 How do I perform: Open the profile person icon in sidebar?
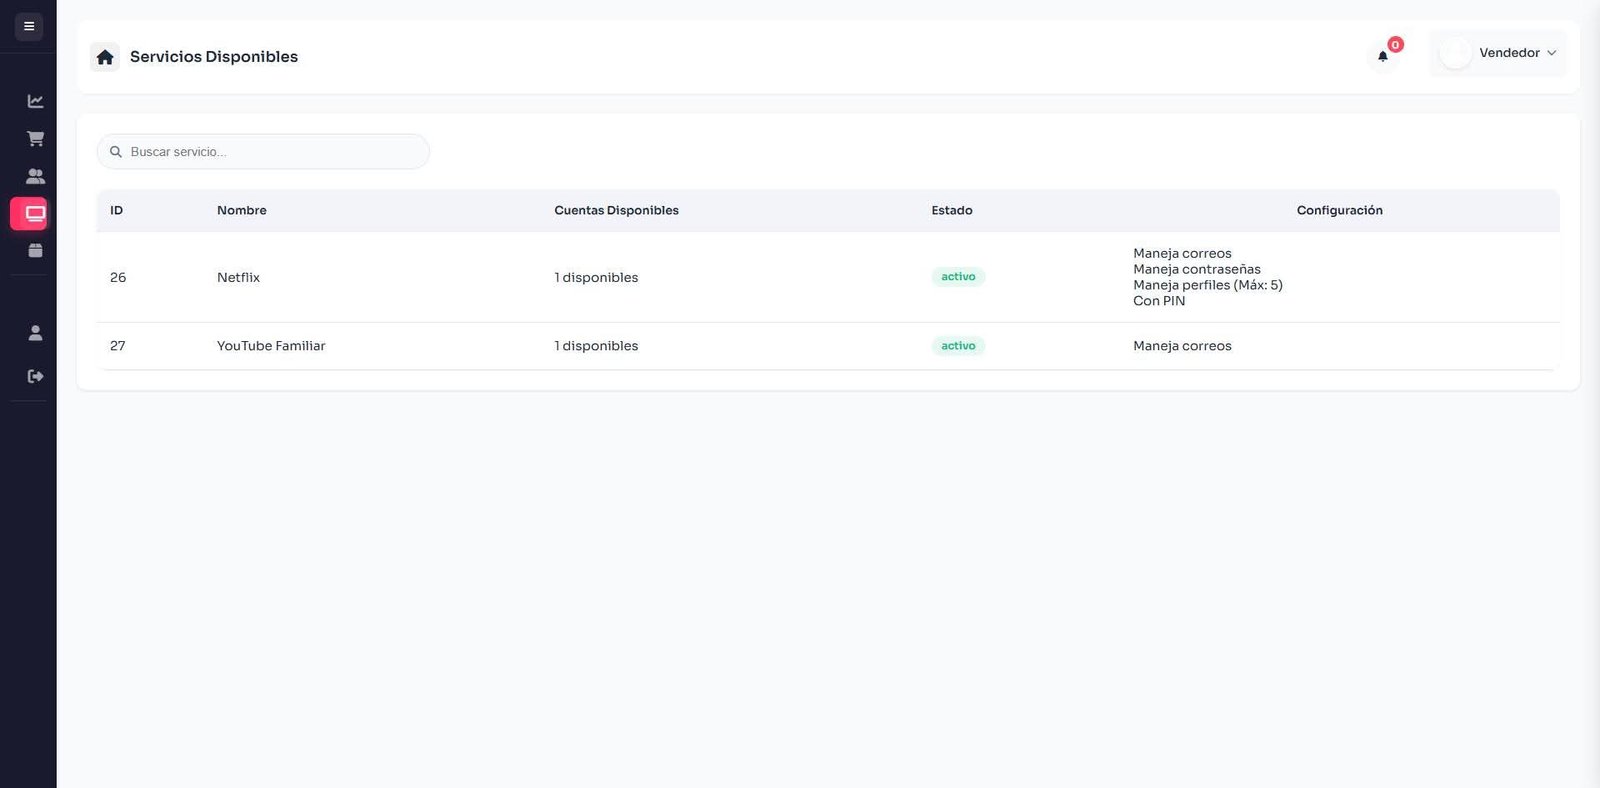pyautogui.click(x=35, y=333)
